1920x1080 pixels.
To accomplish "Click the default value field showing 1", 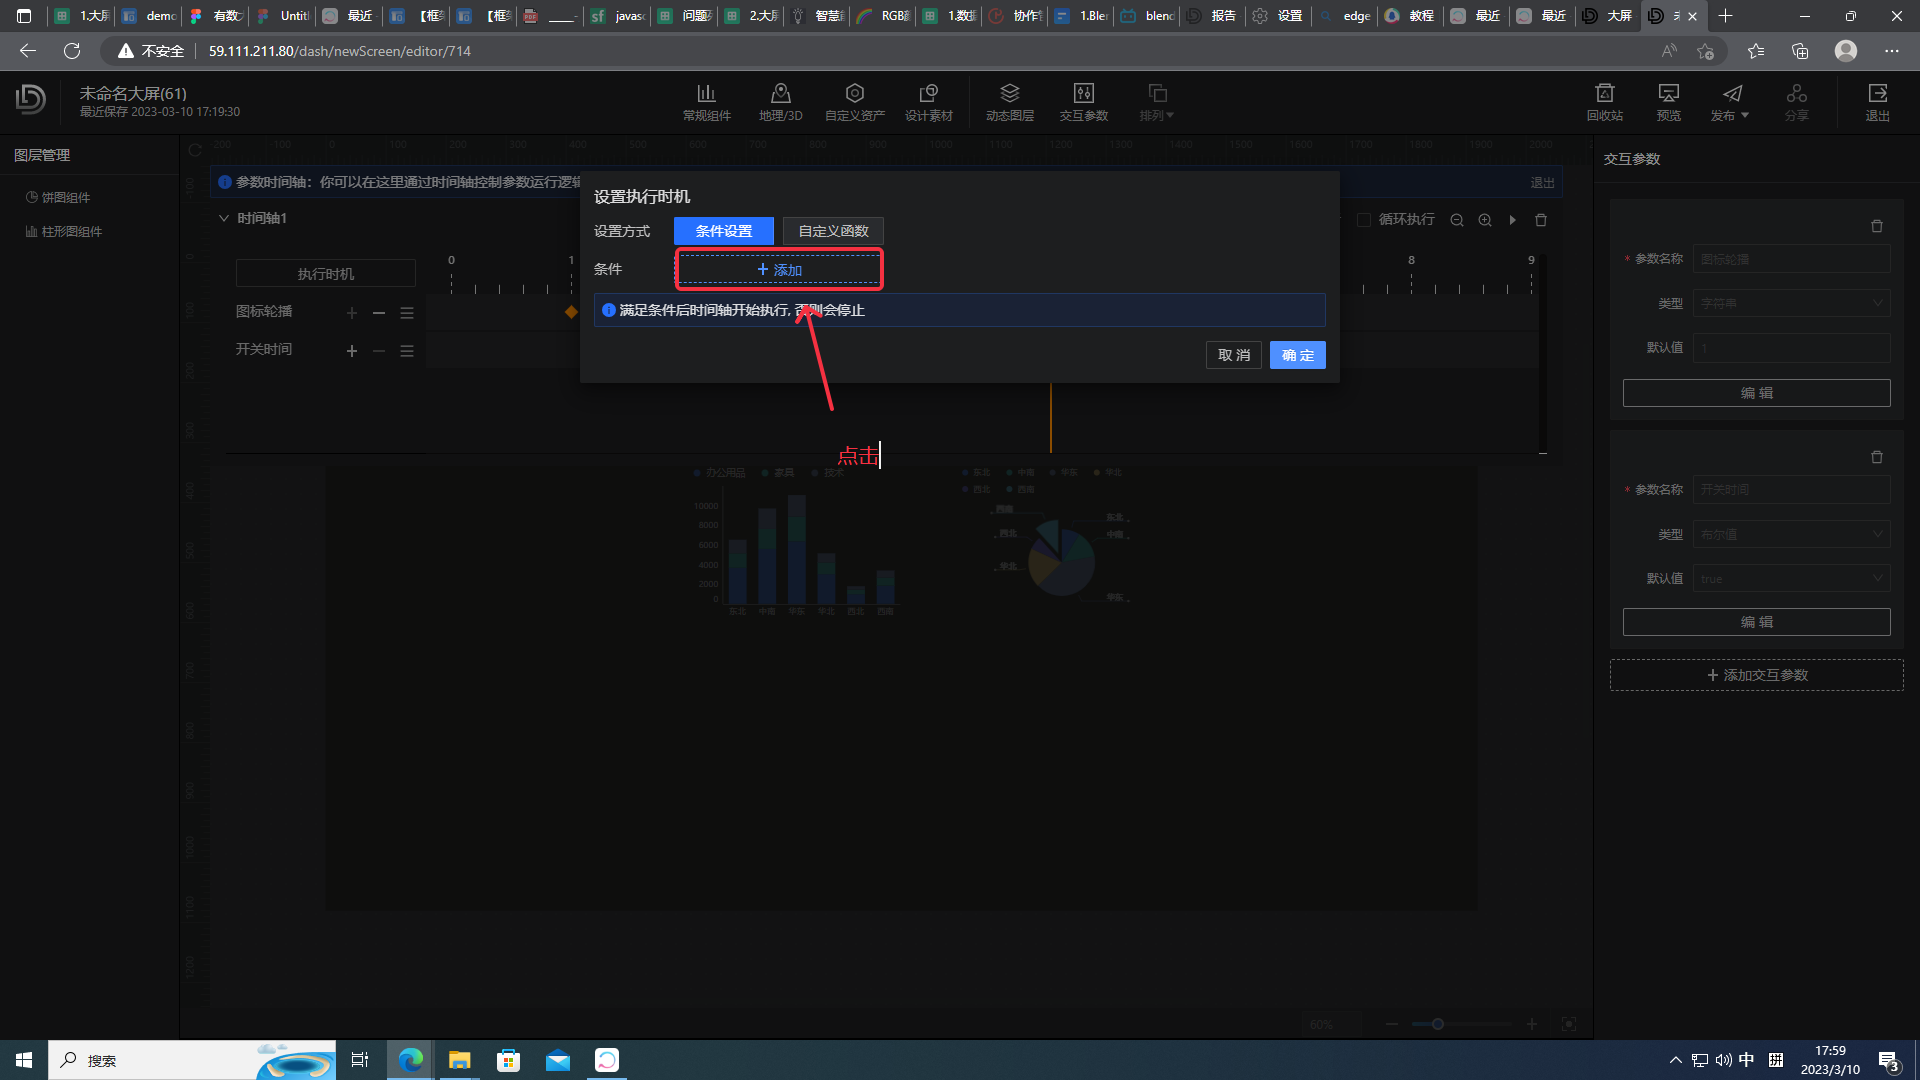I will tap(1791, 348).
